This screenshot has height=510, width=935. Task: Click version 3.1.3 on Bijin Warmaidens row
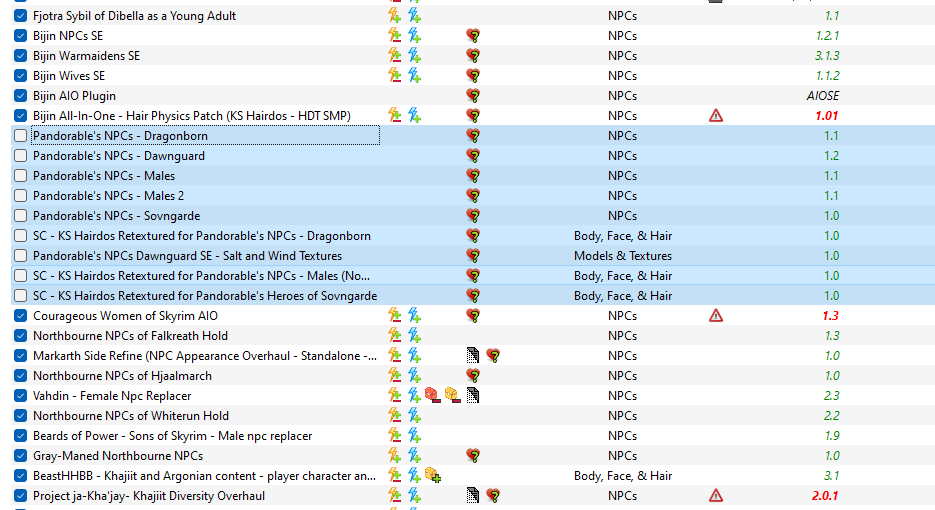(x=827, y=55)
